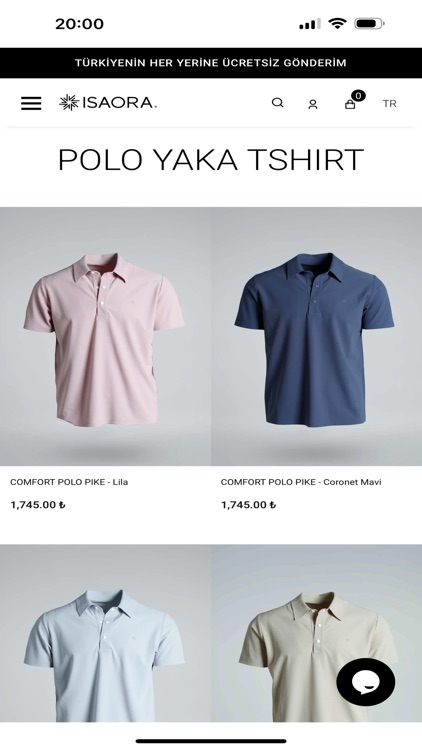The width and height of the screenshot is (422, 750).
Task: Tap the cellular signal bars icon
Action: (310, 24)
